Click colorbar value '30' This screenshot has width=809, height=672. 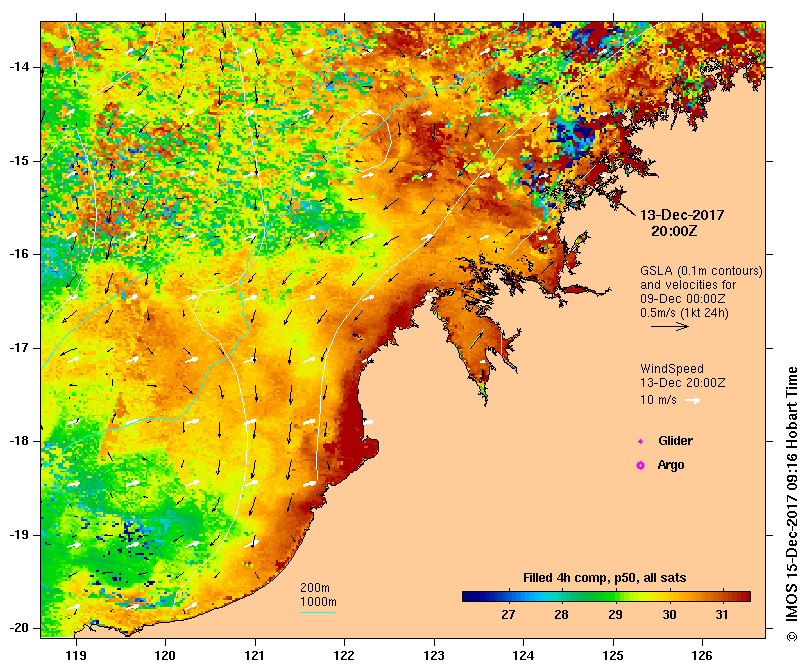coord(669,615)
